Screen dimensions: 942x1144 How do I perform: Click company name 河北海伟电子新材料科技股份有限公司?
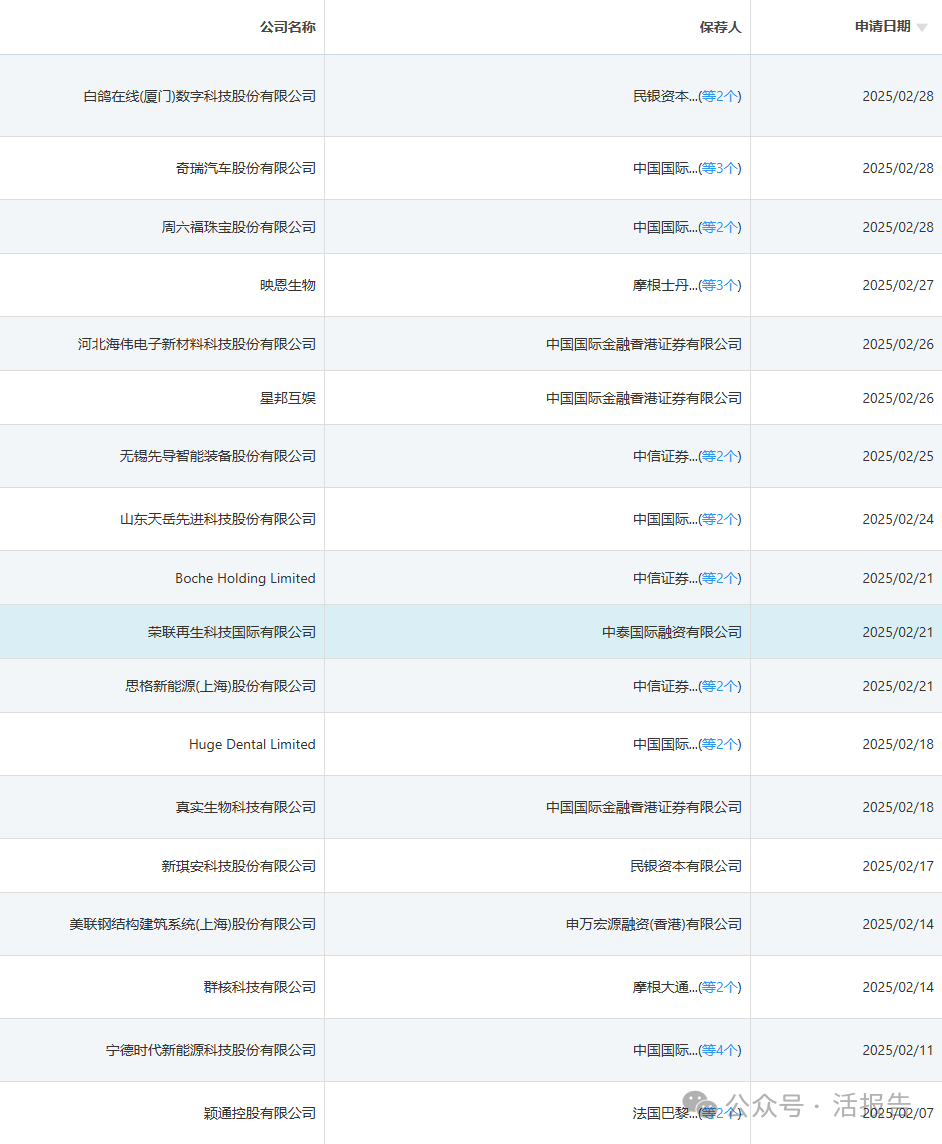[197, 344]
